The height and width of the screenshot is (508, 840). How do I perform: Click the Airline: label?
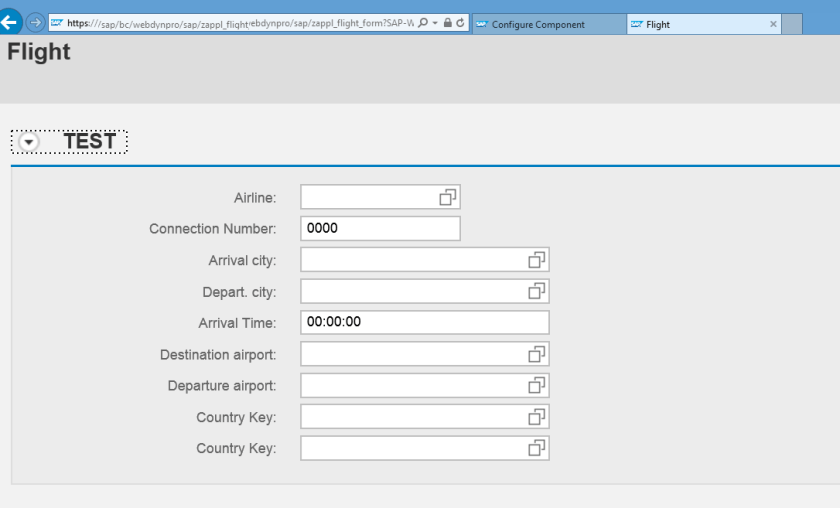click(255, 198)
